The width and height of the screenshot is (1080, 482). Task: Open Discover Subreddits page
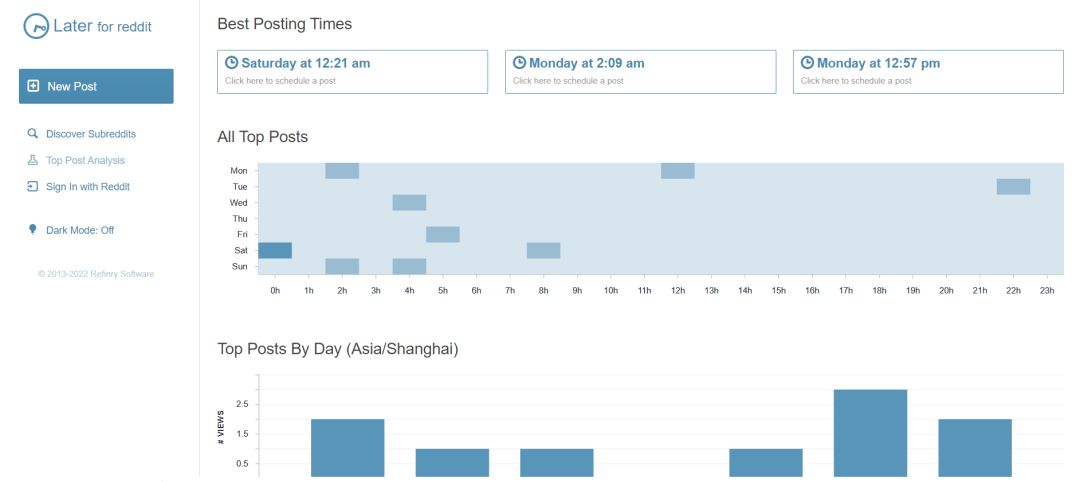coord(91,133)
